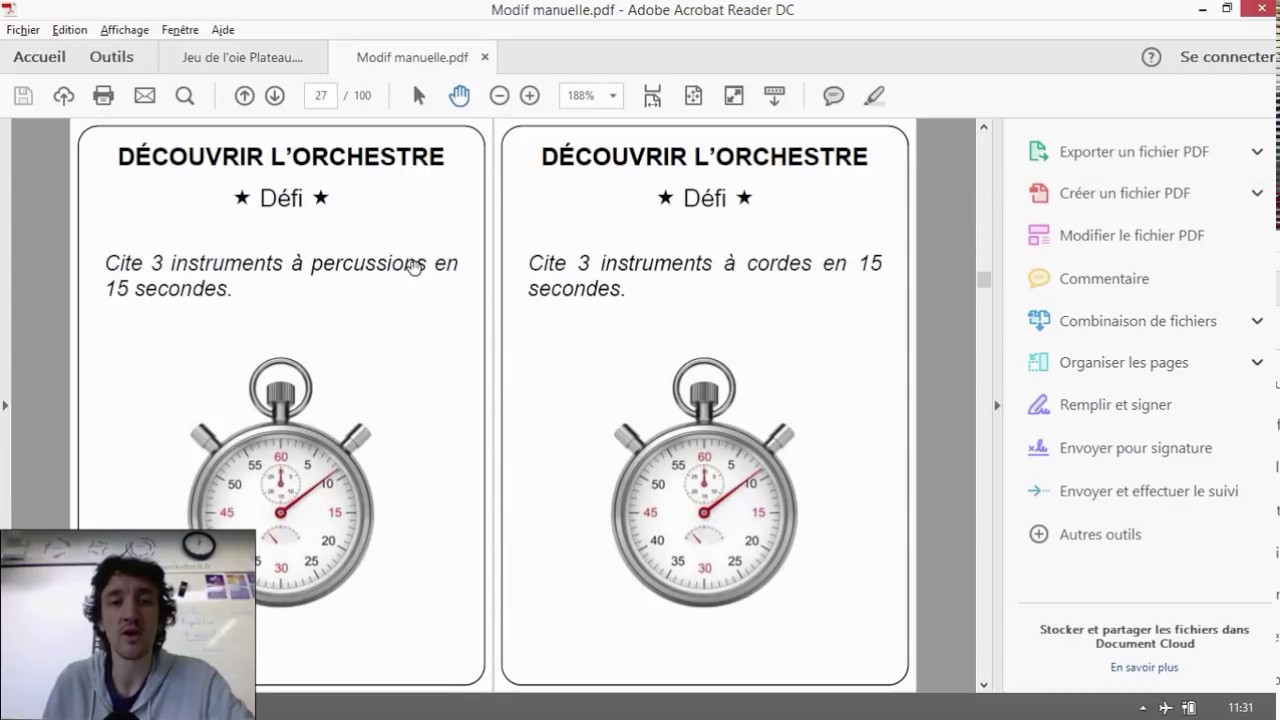Open the Fenêtre menu
Viewport: 1280px width, 720px height.
click(x=180, y=30)
